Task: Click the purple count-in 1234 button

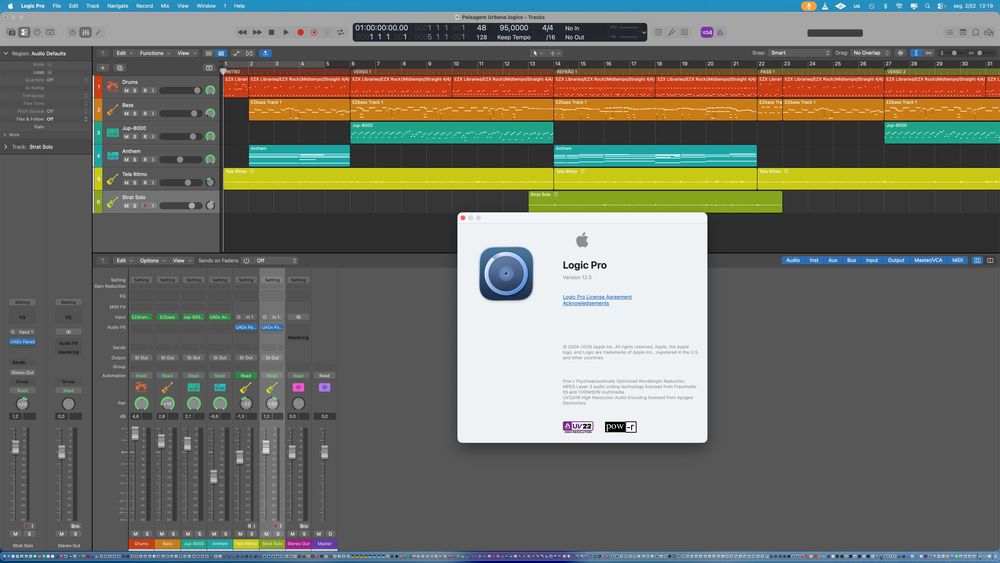Action: tap(707, 33)
